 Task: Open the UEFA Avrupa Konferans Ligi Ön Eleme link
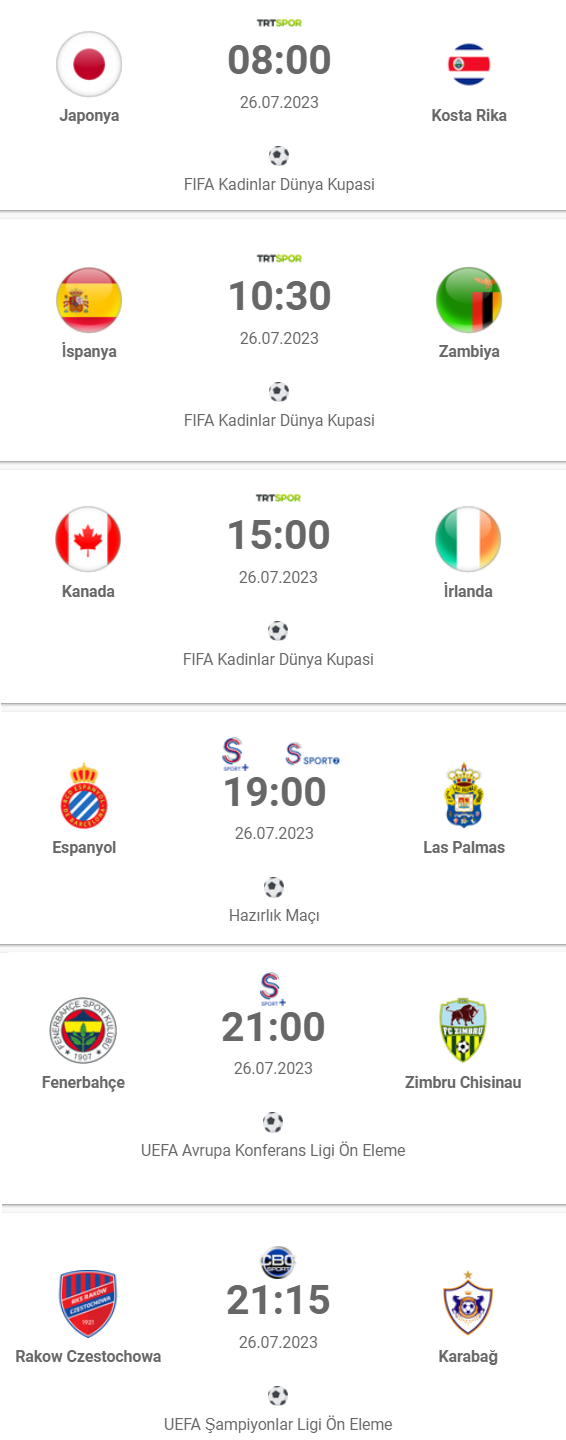pyautogui.click(x=273, y=1150)
